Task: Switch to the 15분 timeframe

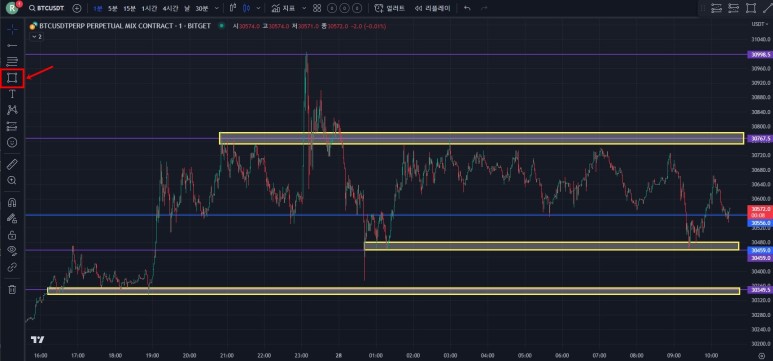Action: pos(129,8)
